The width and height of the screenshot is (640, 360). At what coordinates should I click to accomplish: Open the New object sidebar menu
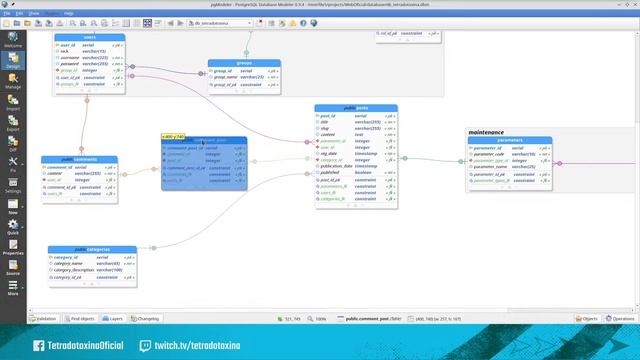(13, 207)
